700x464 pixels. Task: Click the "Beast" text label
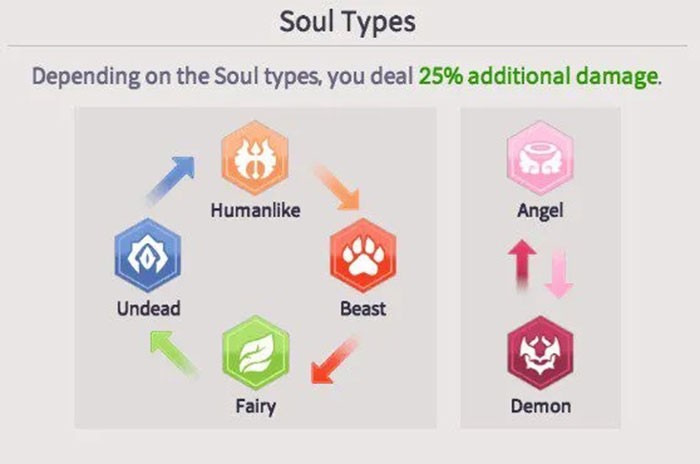tap(363, 309)
